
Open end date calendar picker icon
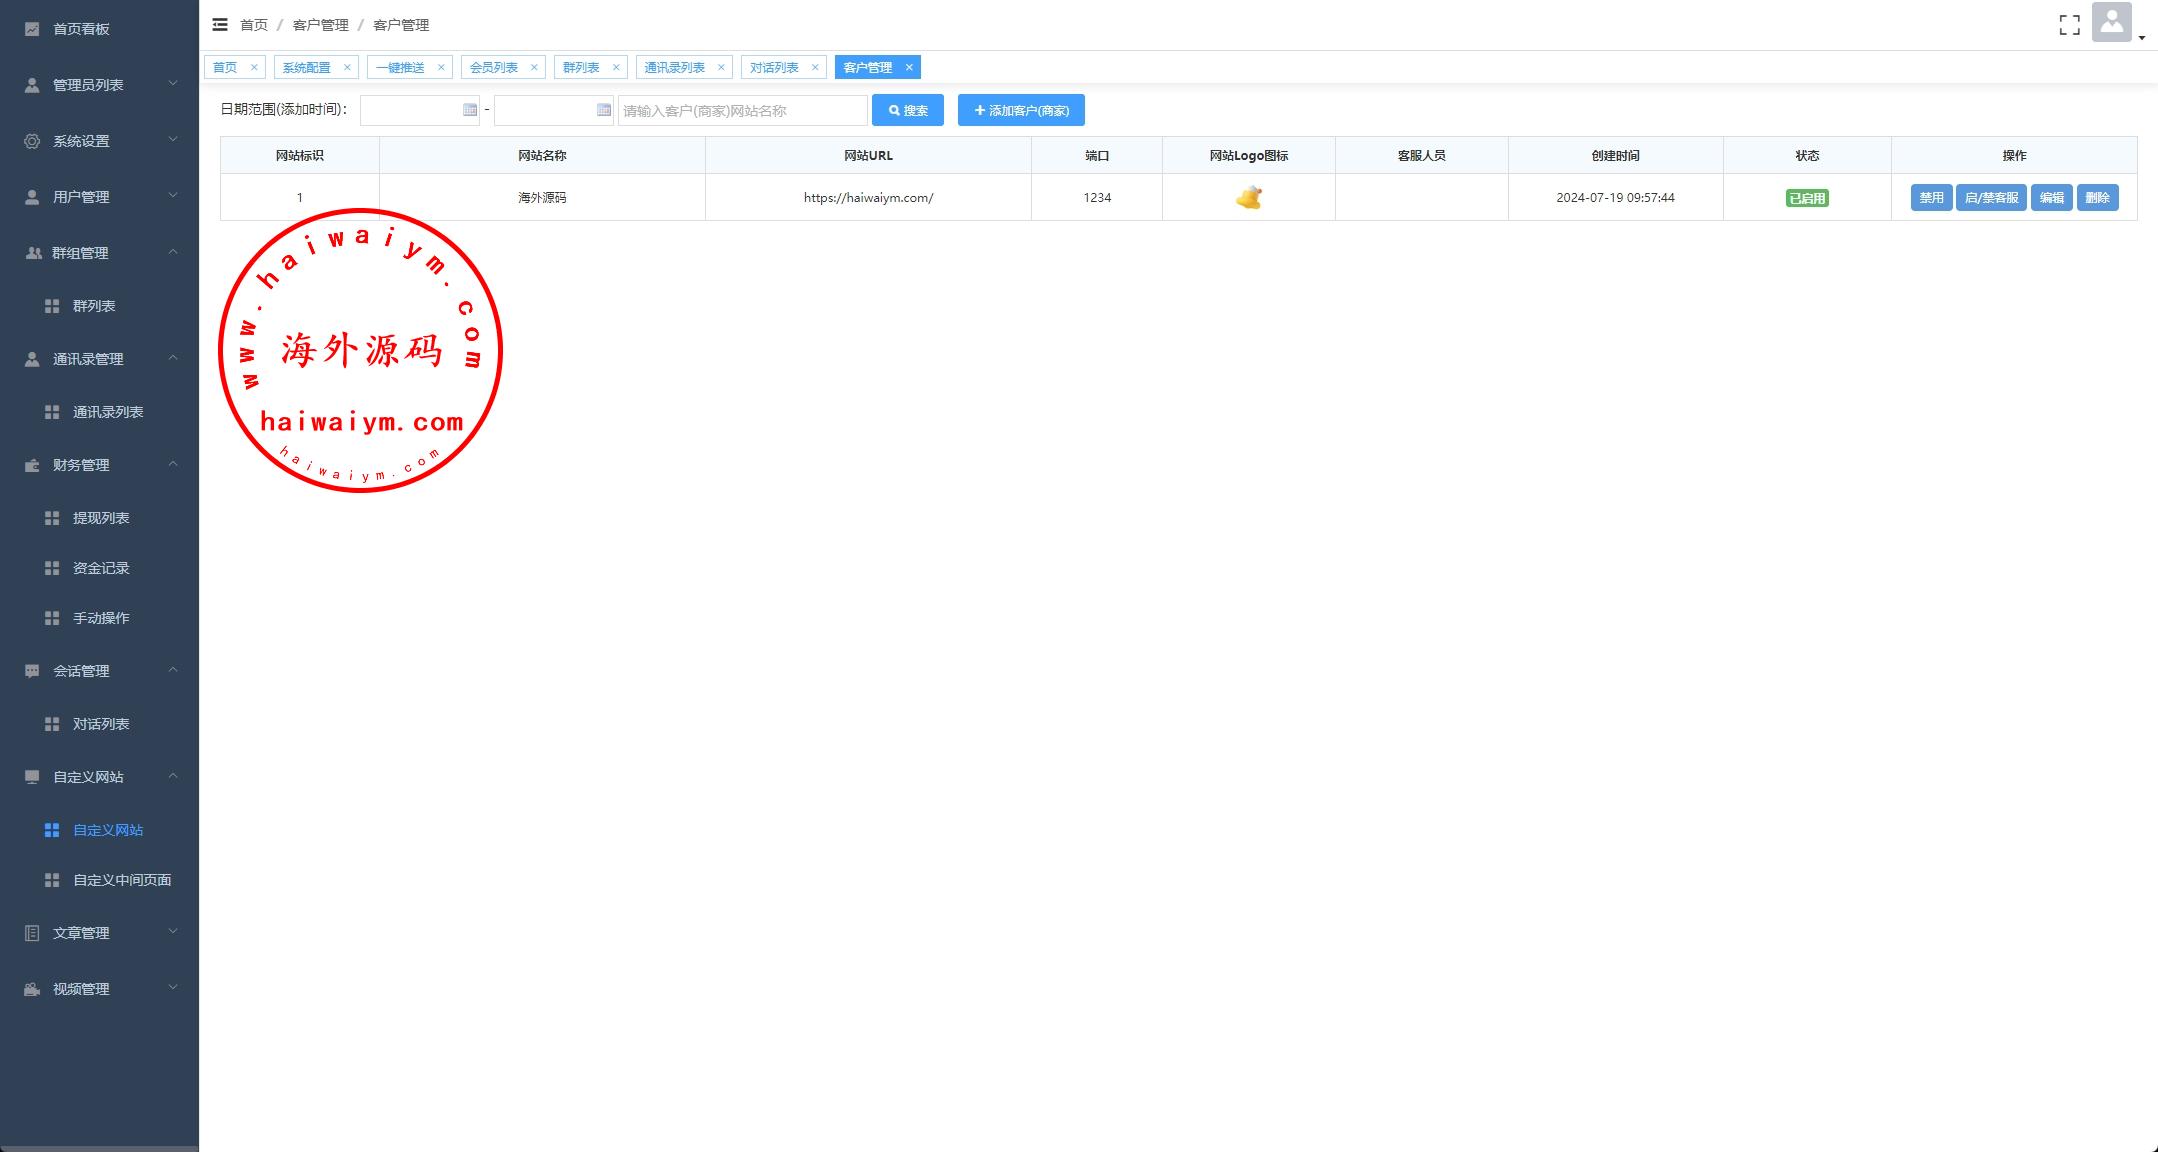[604, 110]
